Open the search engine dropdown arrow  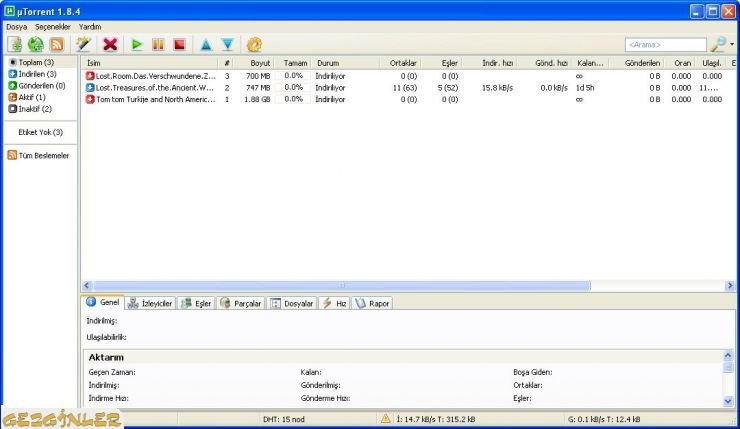(x=732, y=44)
